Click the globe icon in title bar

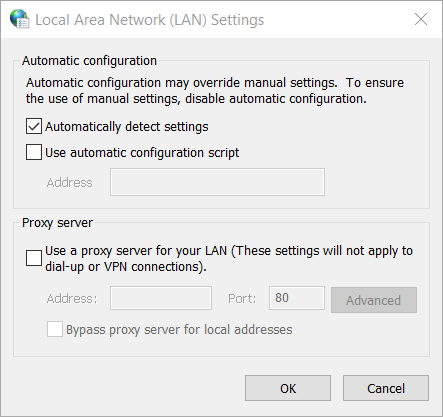coord(20,19)
